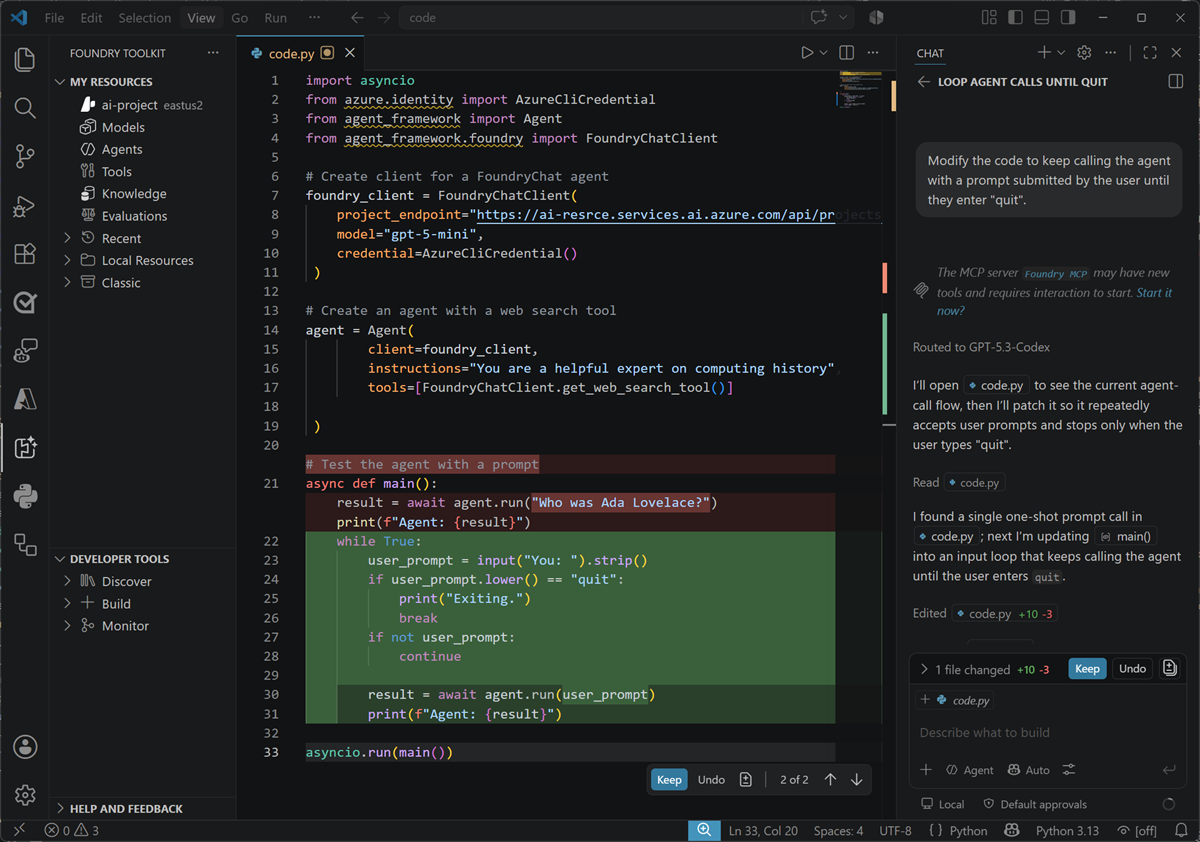
Task: Toggle the secondary side bar visibility
Action: coord(1067,18)
